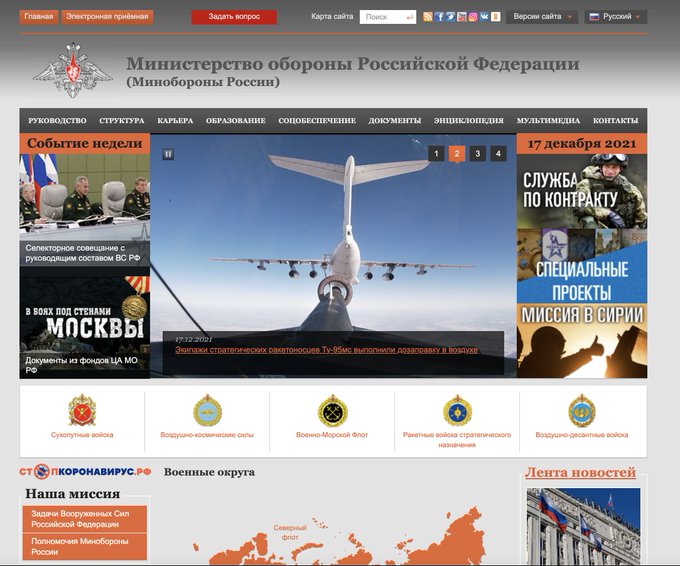Open the СТРУКТУРА menu
The width and height of the screenshot is (680, 566).
coord(122,121)
